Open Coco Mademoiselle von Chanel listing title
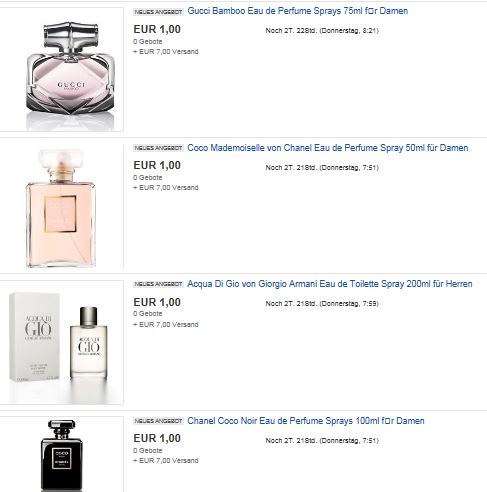 pos(328,148)
